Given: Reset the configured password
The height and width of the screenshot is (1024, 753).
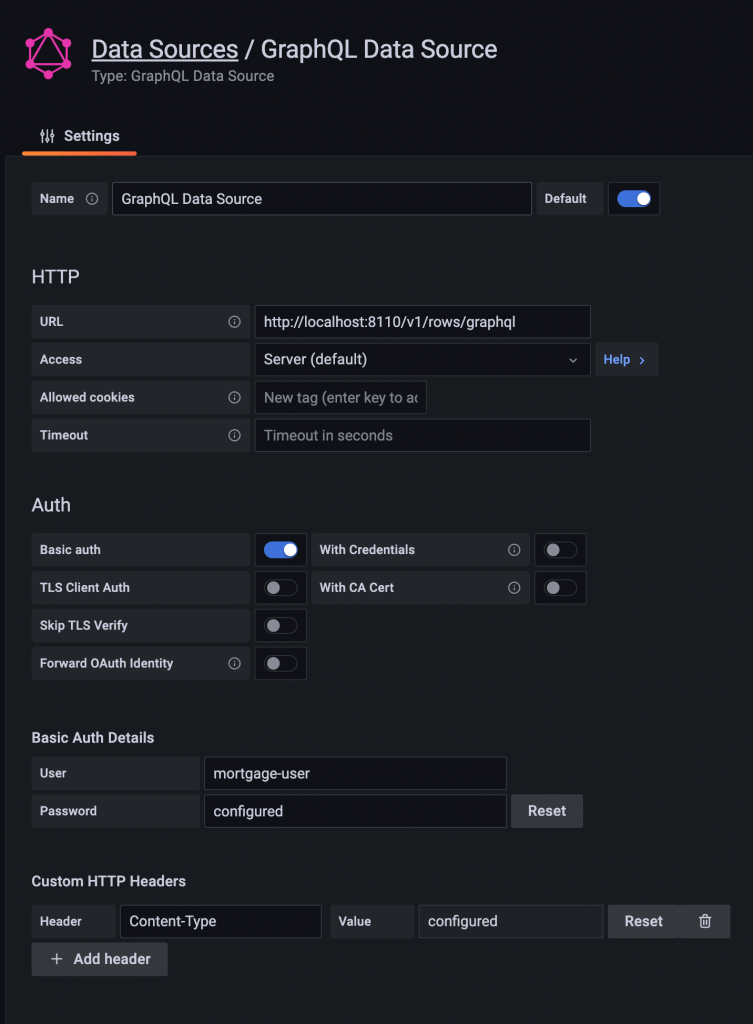Looking at the screenshot, I should pyautogui.click(x=546, y=811).
